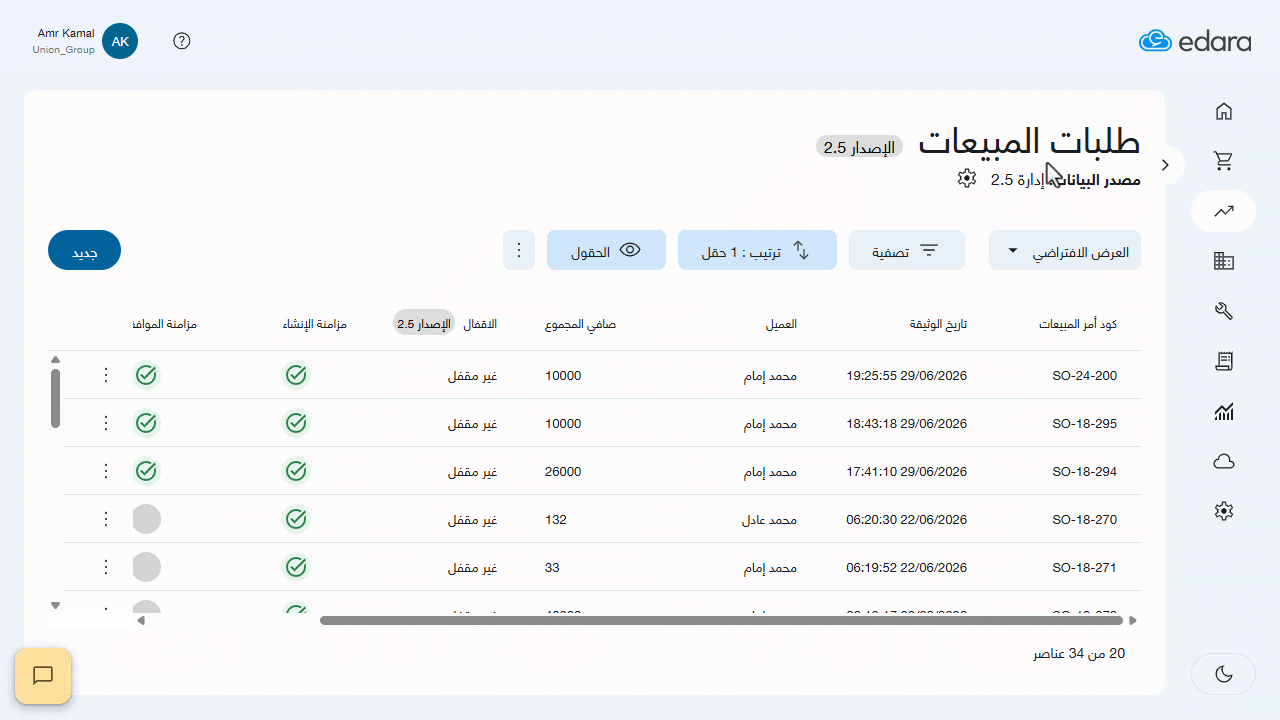
Task: Open the toolbar more options menu
Action: coord(519,250)
